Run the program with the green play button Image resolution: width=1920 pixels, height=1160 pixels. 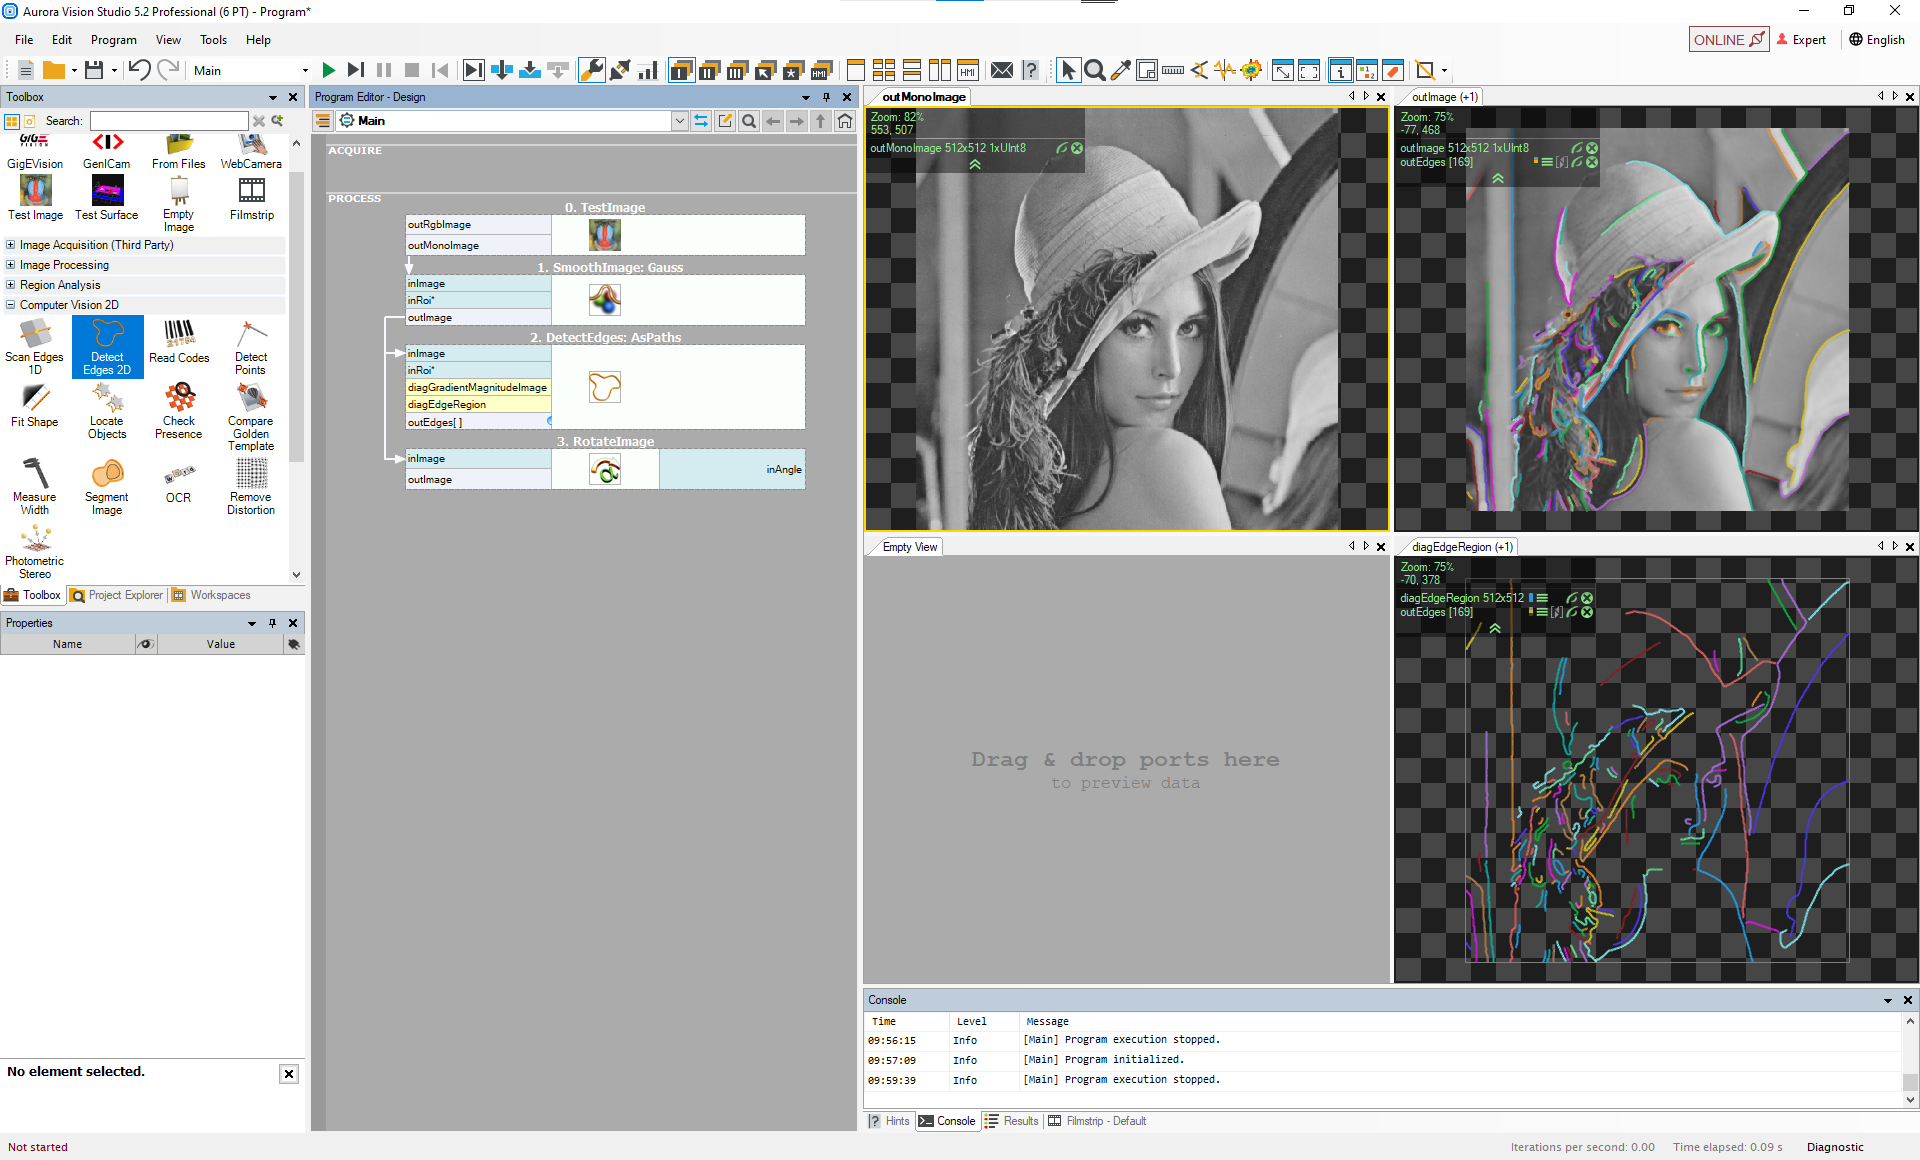click(x=328, y=70)
